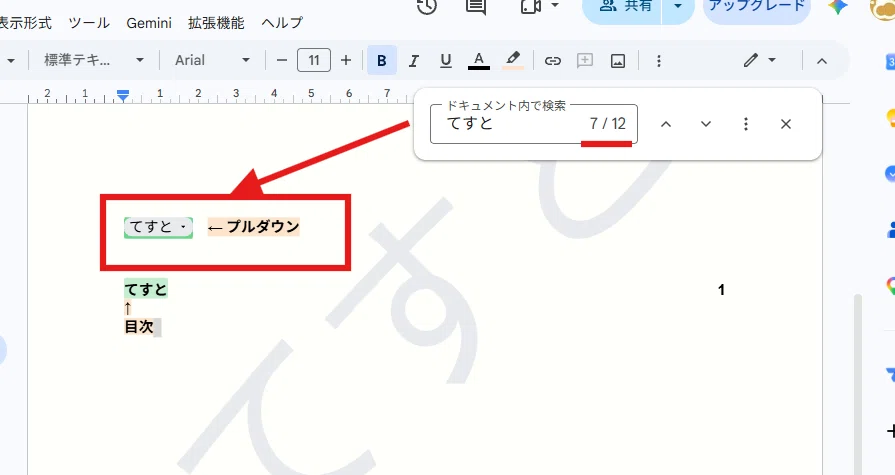Click the vertical scrollbar
This screenshot has height=475, width=895.
tap(857, 384)
